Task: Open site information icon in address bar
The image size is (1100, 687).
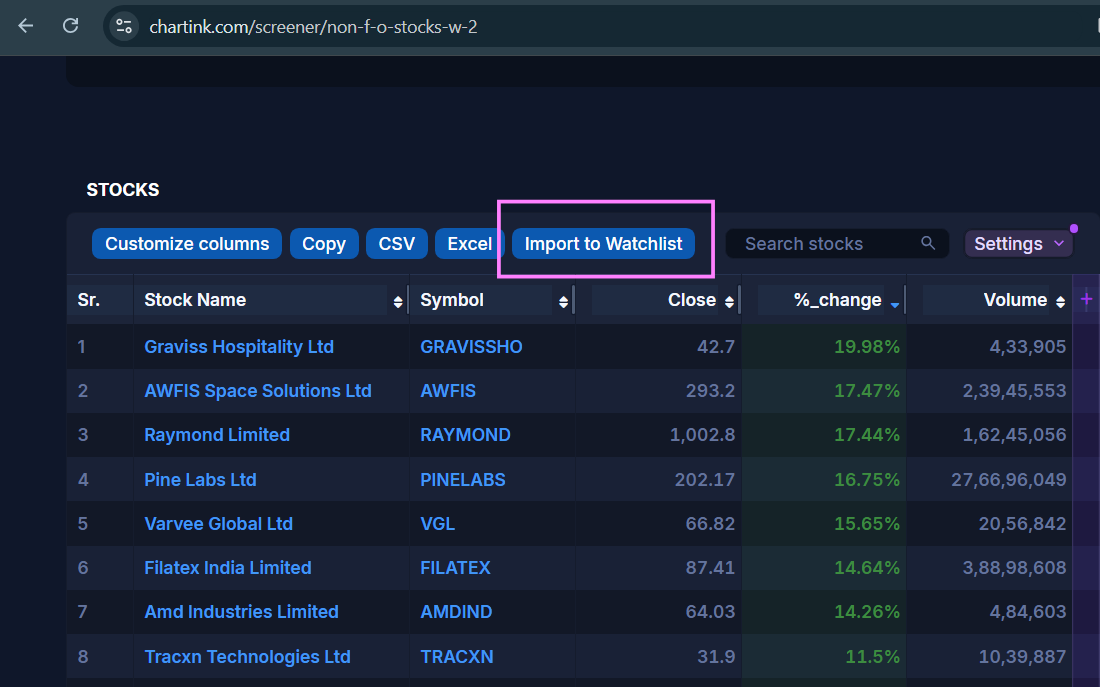Action: [x=124, y=27]
